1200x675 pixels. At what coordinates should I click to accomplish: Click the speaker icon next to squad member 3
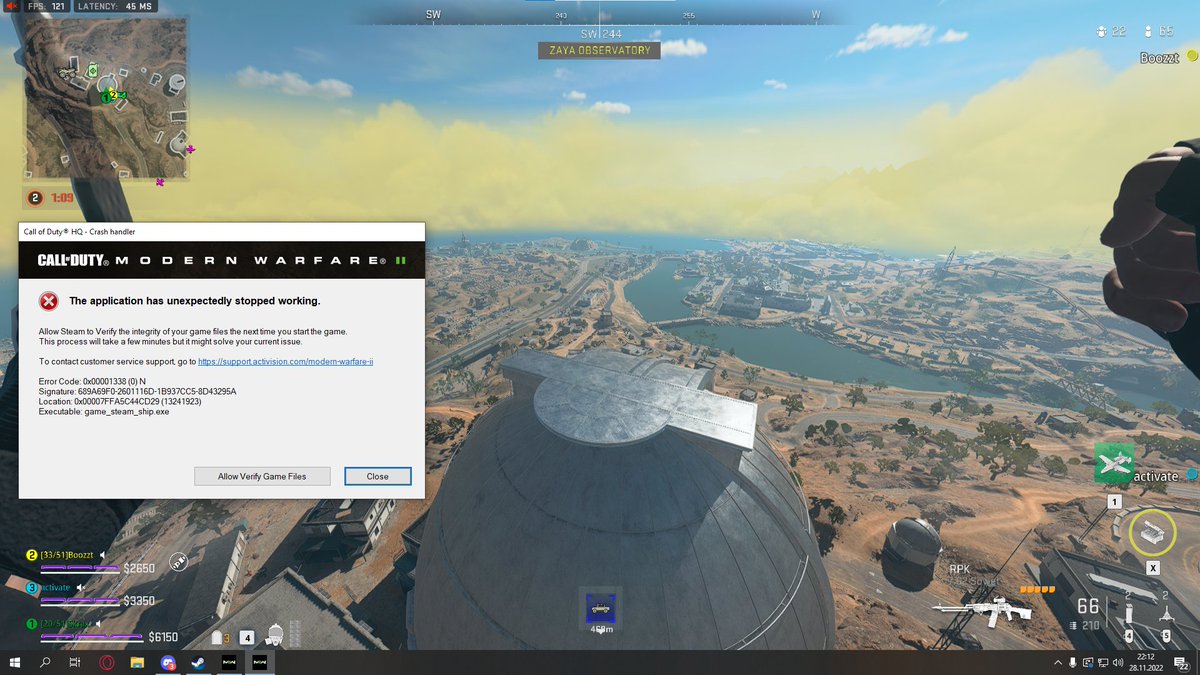[82, 587]
